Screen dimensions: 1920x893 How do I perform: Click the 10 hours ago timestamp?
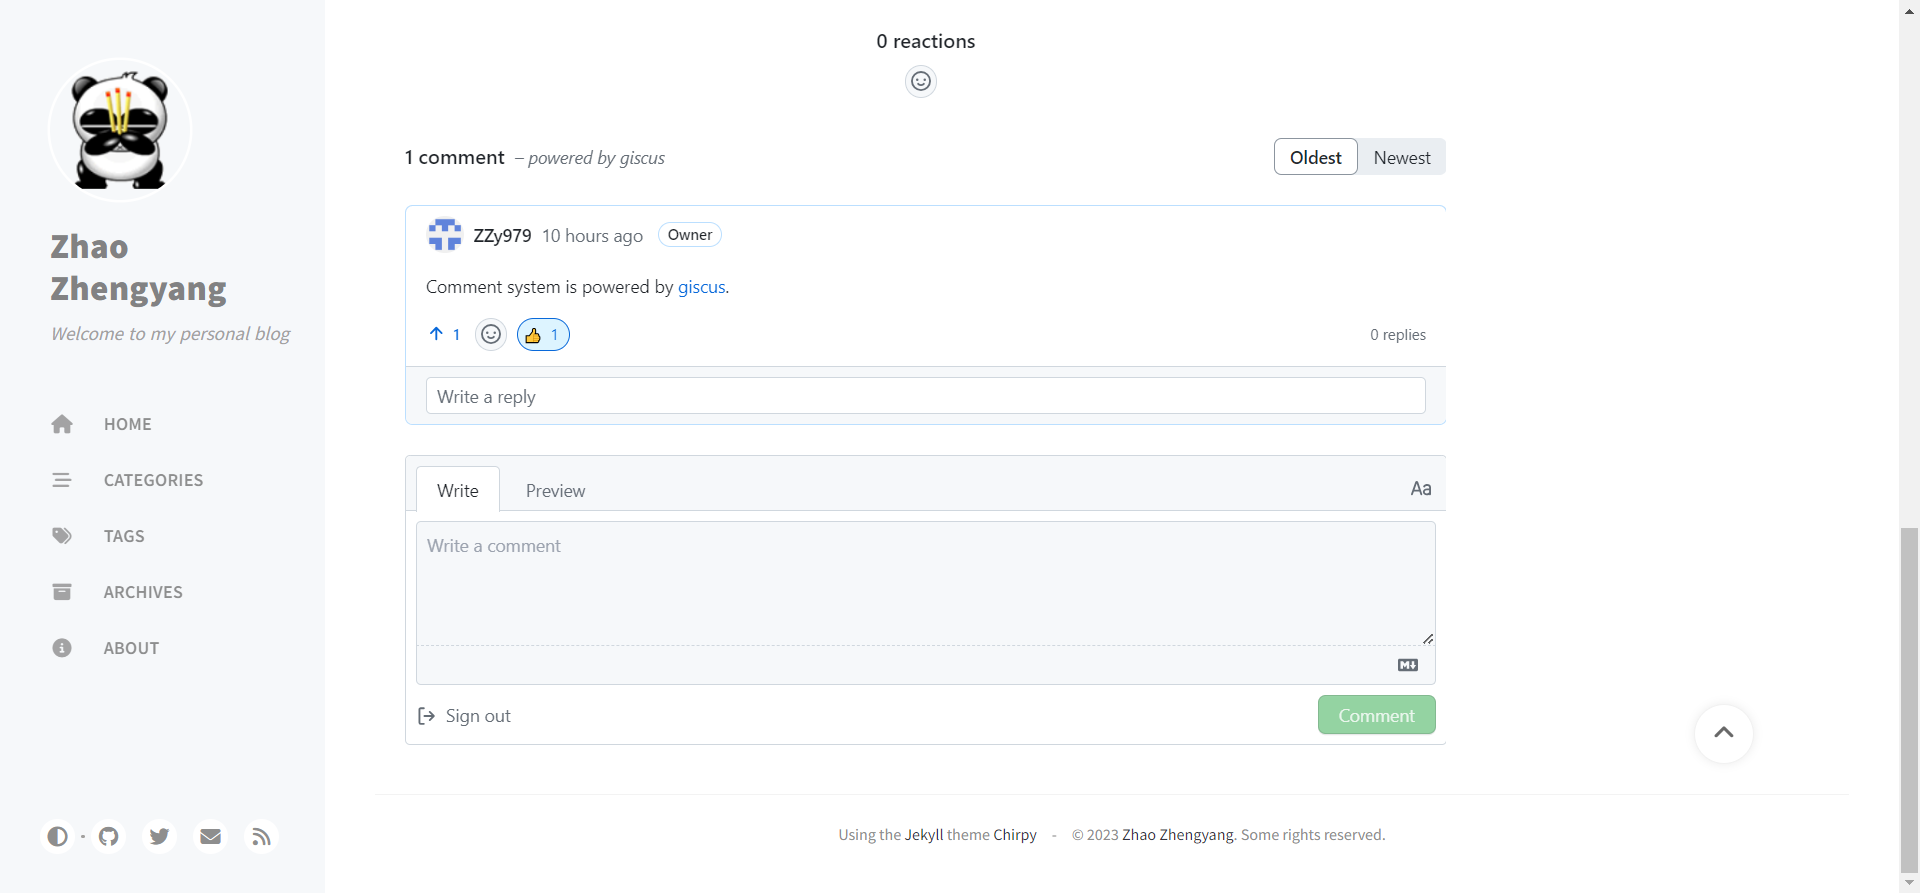(592, 236)
